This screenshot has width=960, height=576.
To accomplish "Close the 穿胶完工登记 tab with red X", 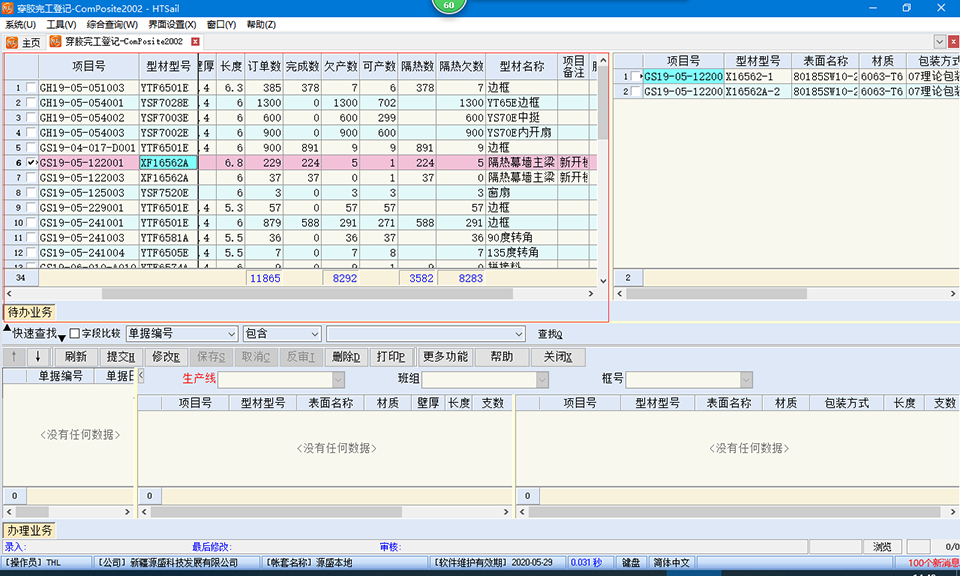I will [x=195, y=42].
